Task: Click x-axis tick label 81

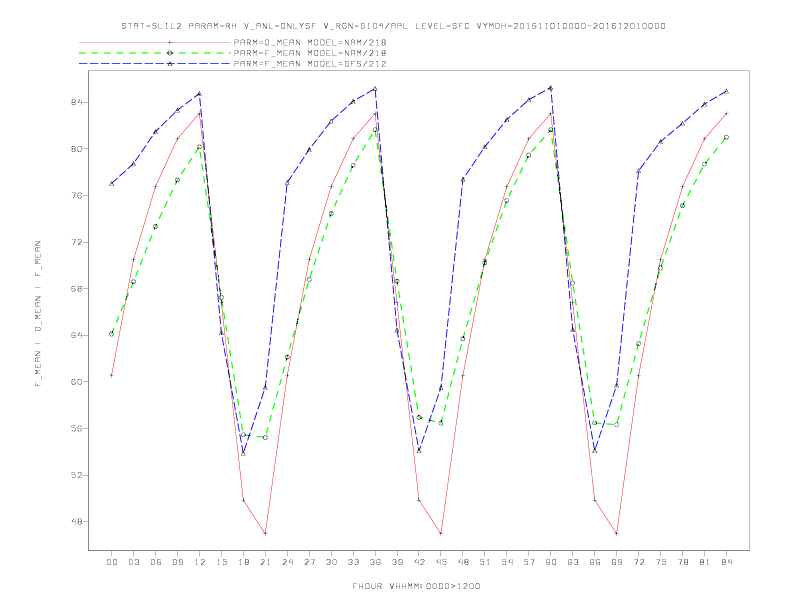Action: [705, 562]
